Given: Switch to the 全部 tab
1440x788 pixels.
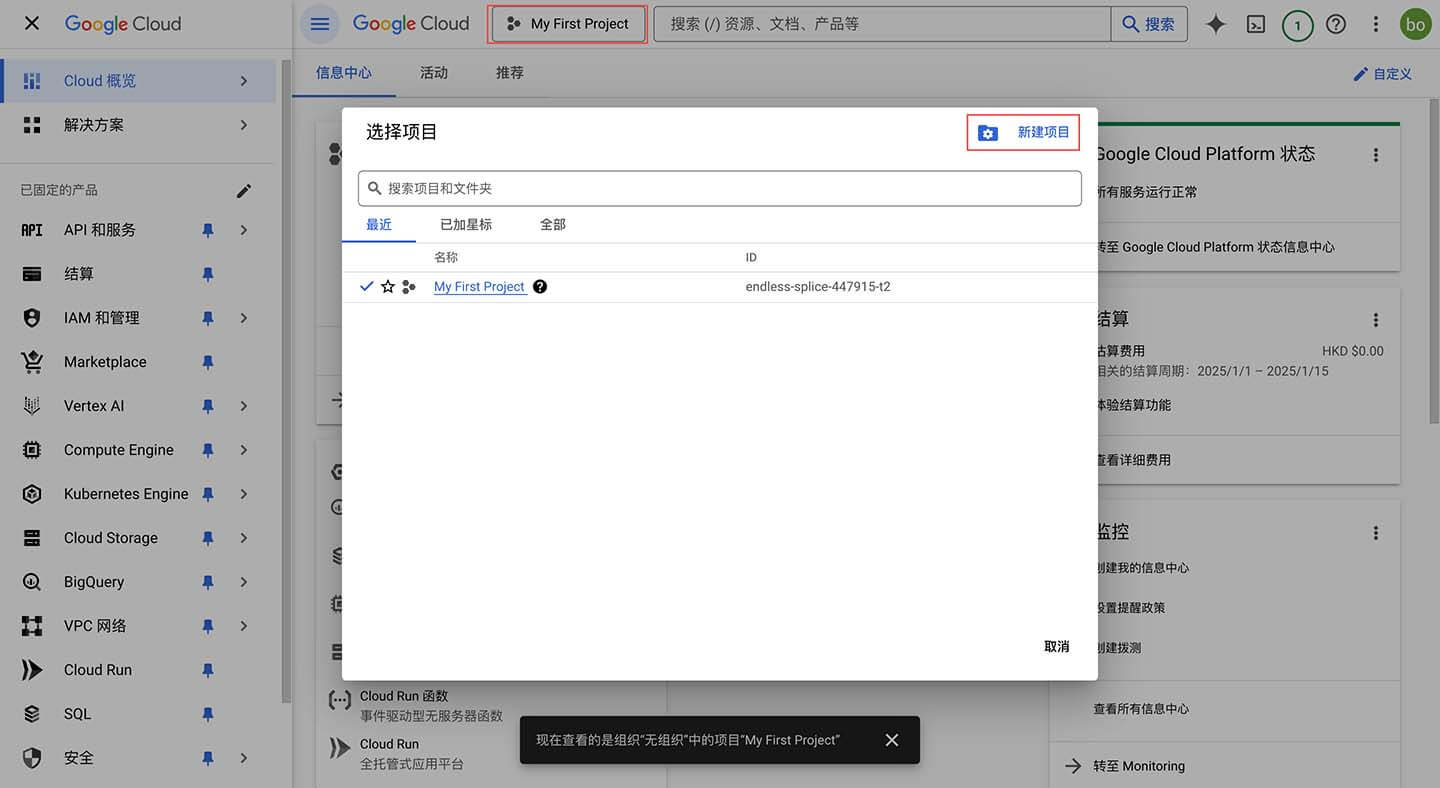Looking at the screenshot, I should pos(553,225).
